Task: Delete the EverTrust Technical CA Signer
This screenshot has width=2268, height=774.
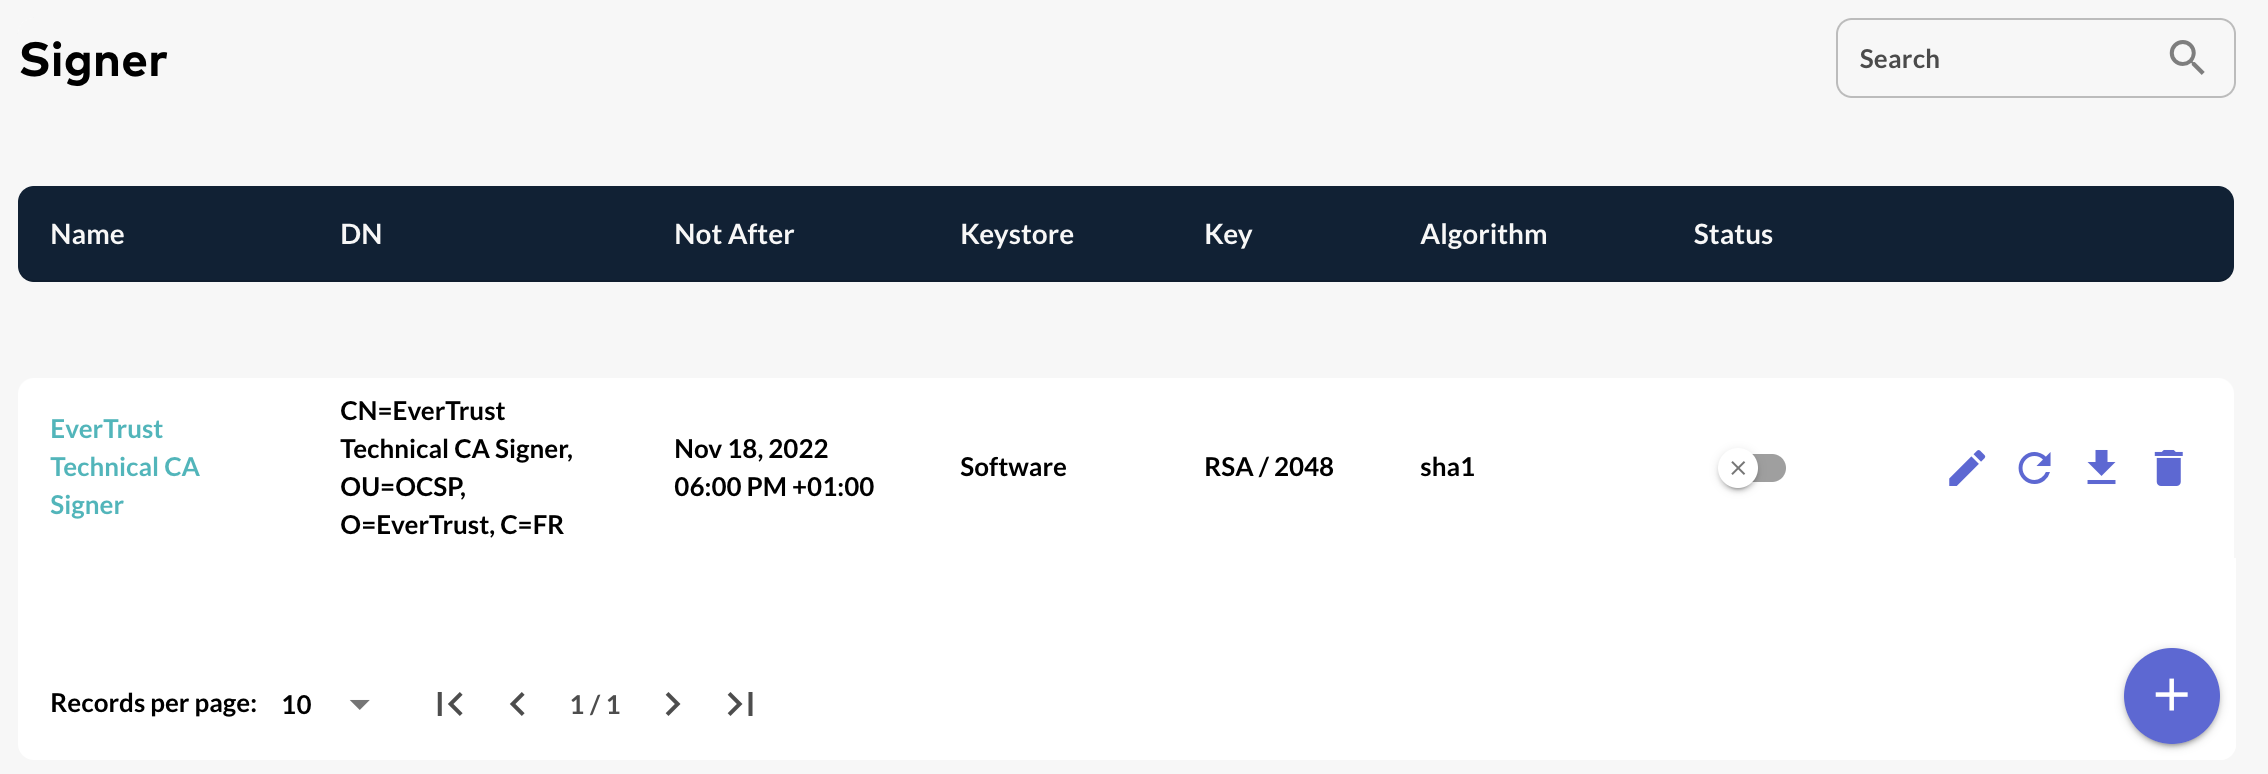Action: coord(2168,467)
